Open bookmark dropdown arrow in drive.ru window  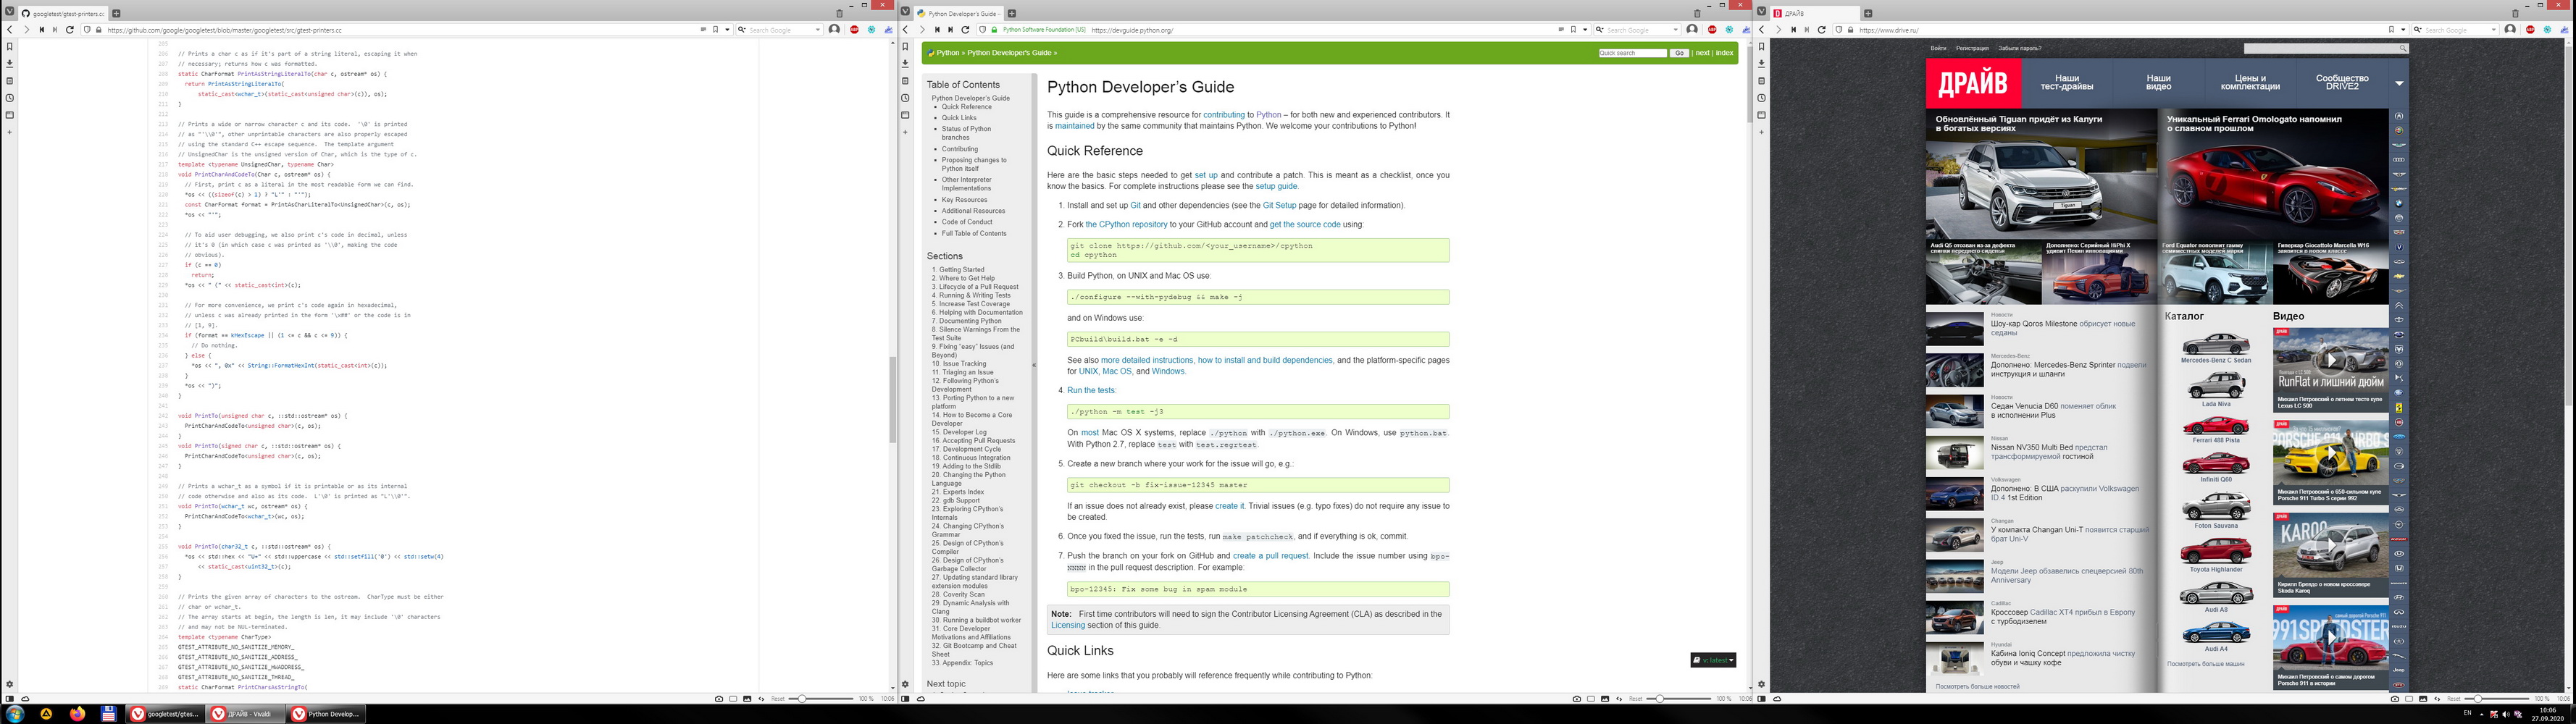coord(2404,30)
